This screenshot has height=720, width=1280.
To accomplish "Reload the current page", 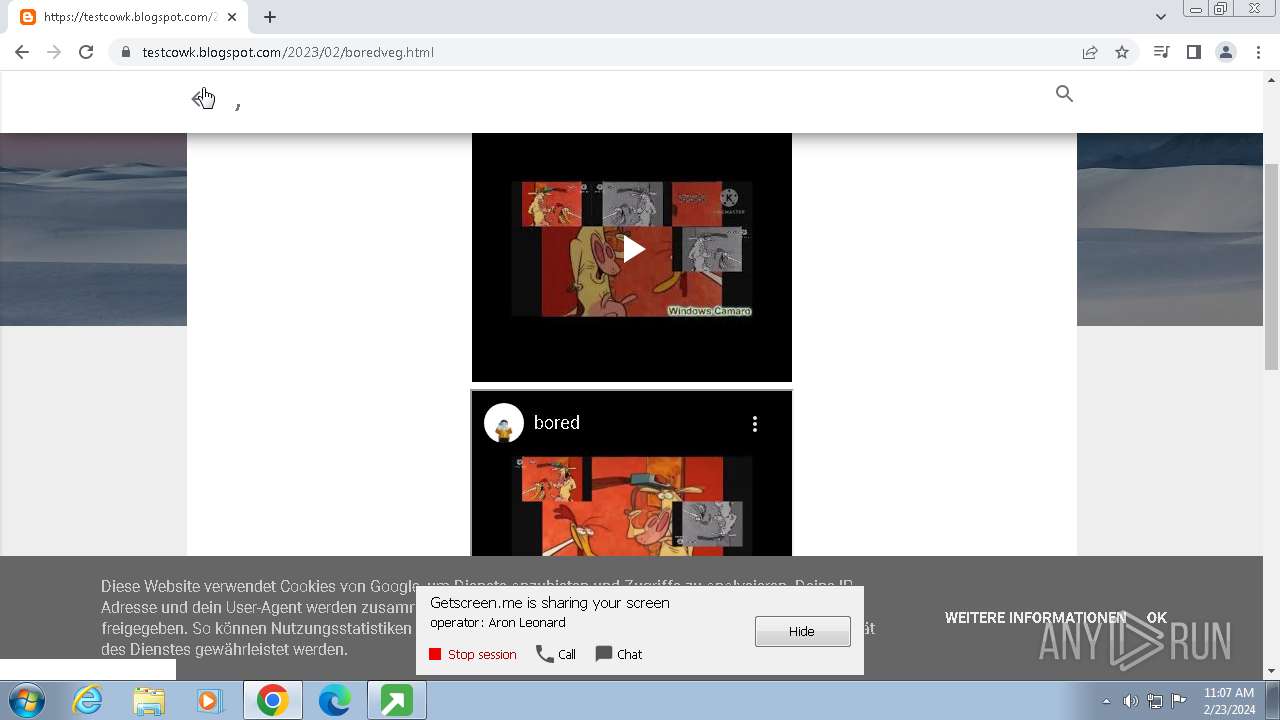I will tap(86, 52).
